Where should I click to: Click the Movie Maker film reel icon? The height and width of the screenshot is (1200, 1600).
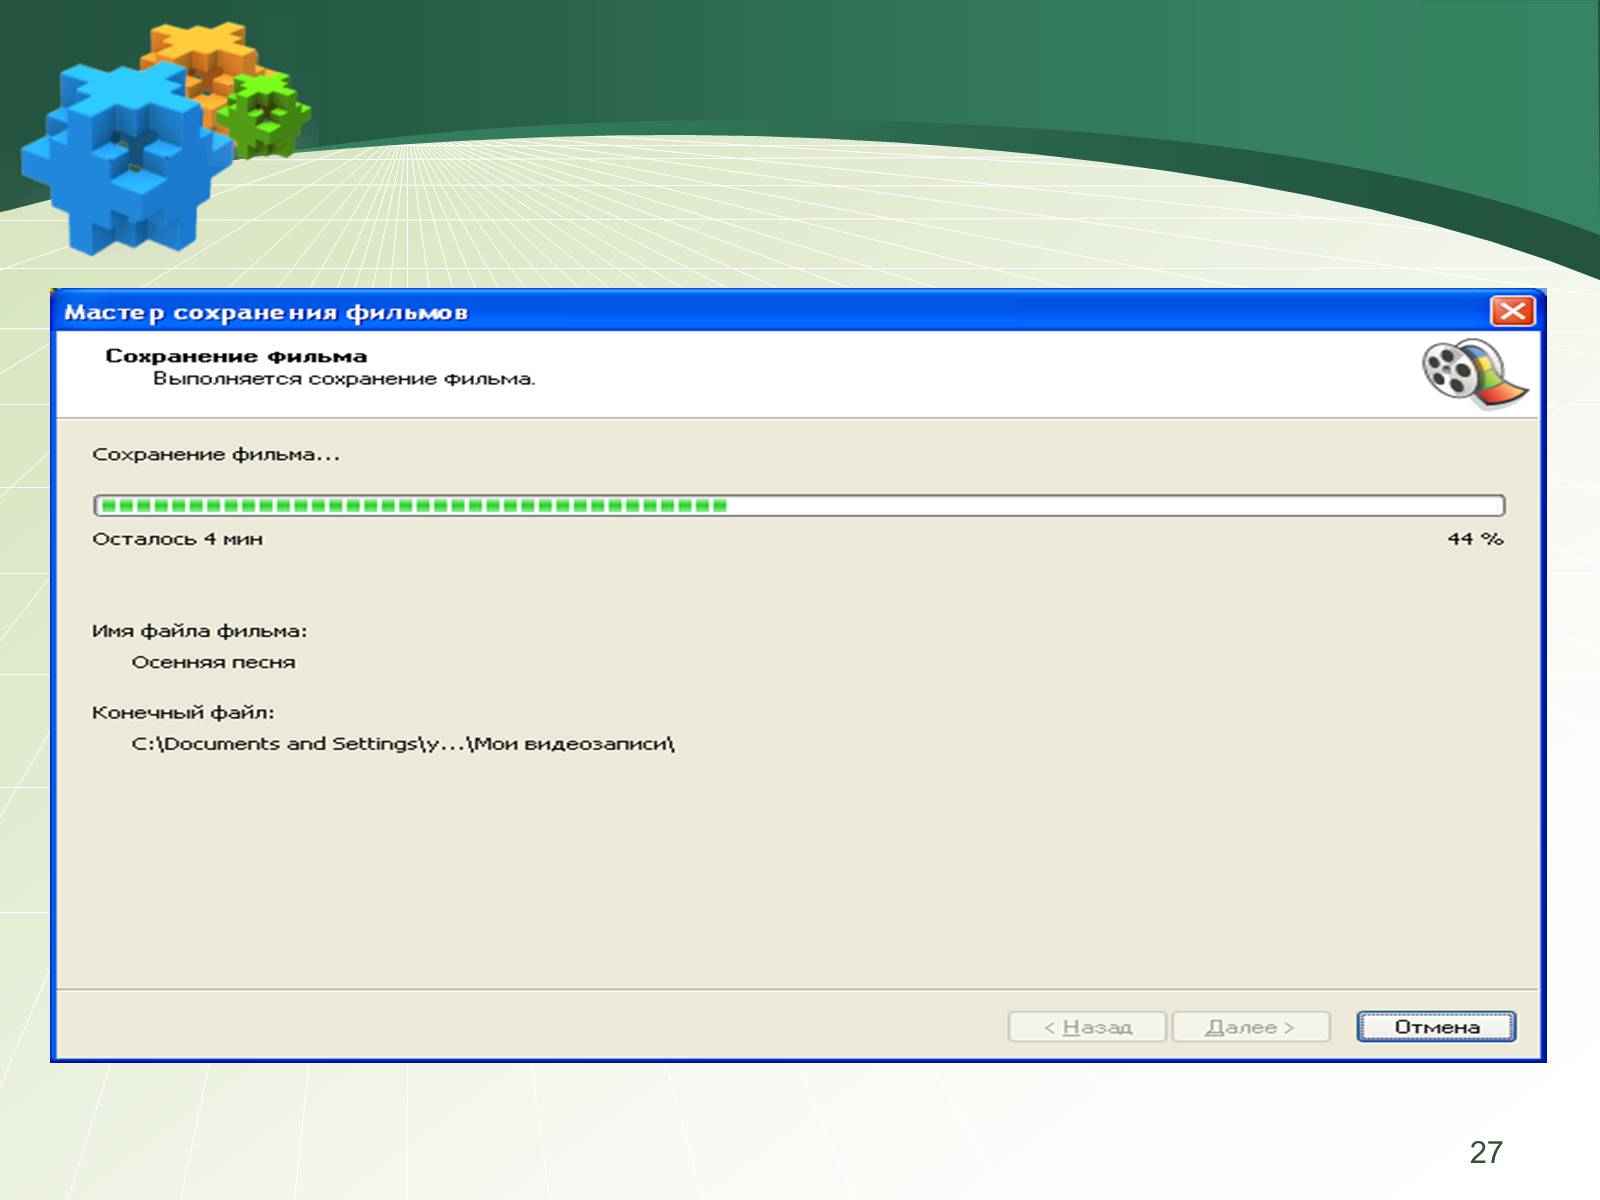pyautogui.click(x=1475, y=374)
